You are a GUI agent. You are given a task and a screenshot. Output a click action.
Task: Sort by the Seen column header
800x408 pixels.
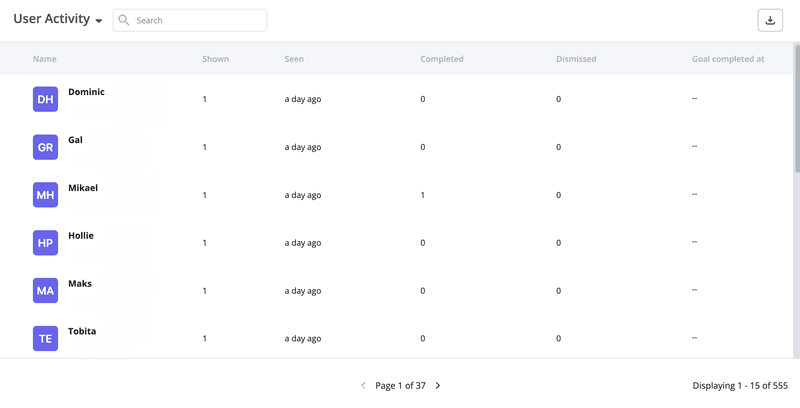click(294, 59)
